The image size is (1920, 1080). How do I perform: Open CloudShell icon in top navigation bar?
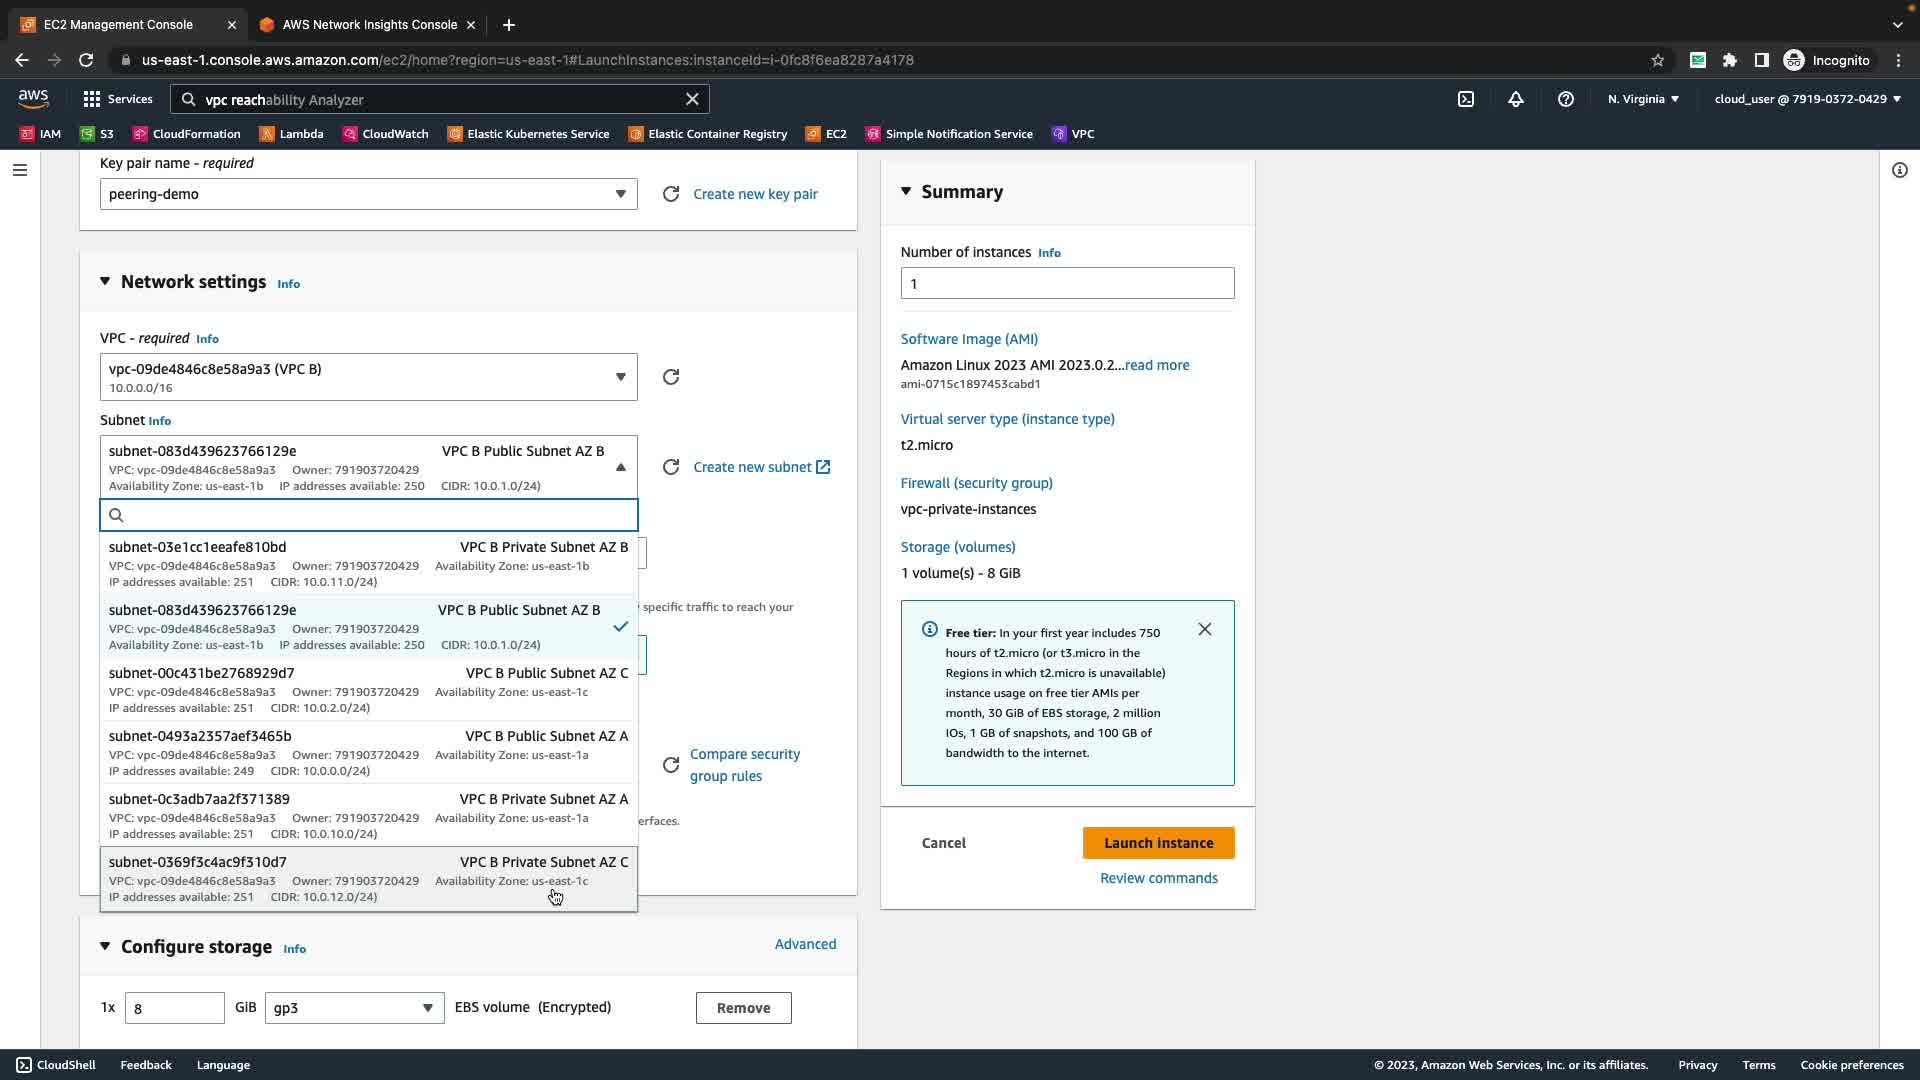tap(1465, 99)
